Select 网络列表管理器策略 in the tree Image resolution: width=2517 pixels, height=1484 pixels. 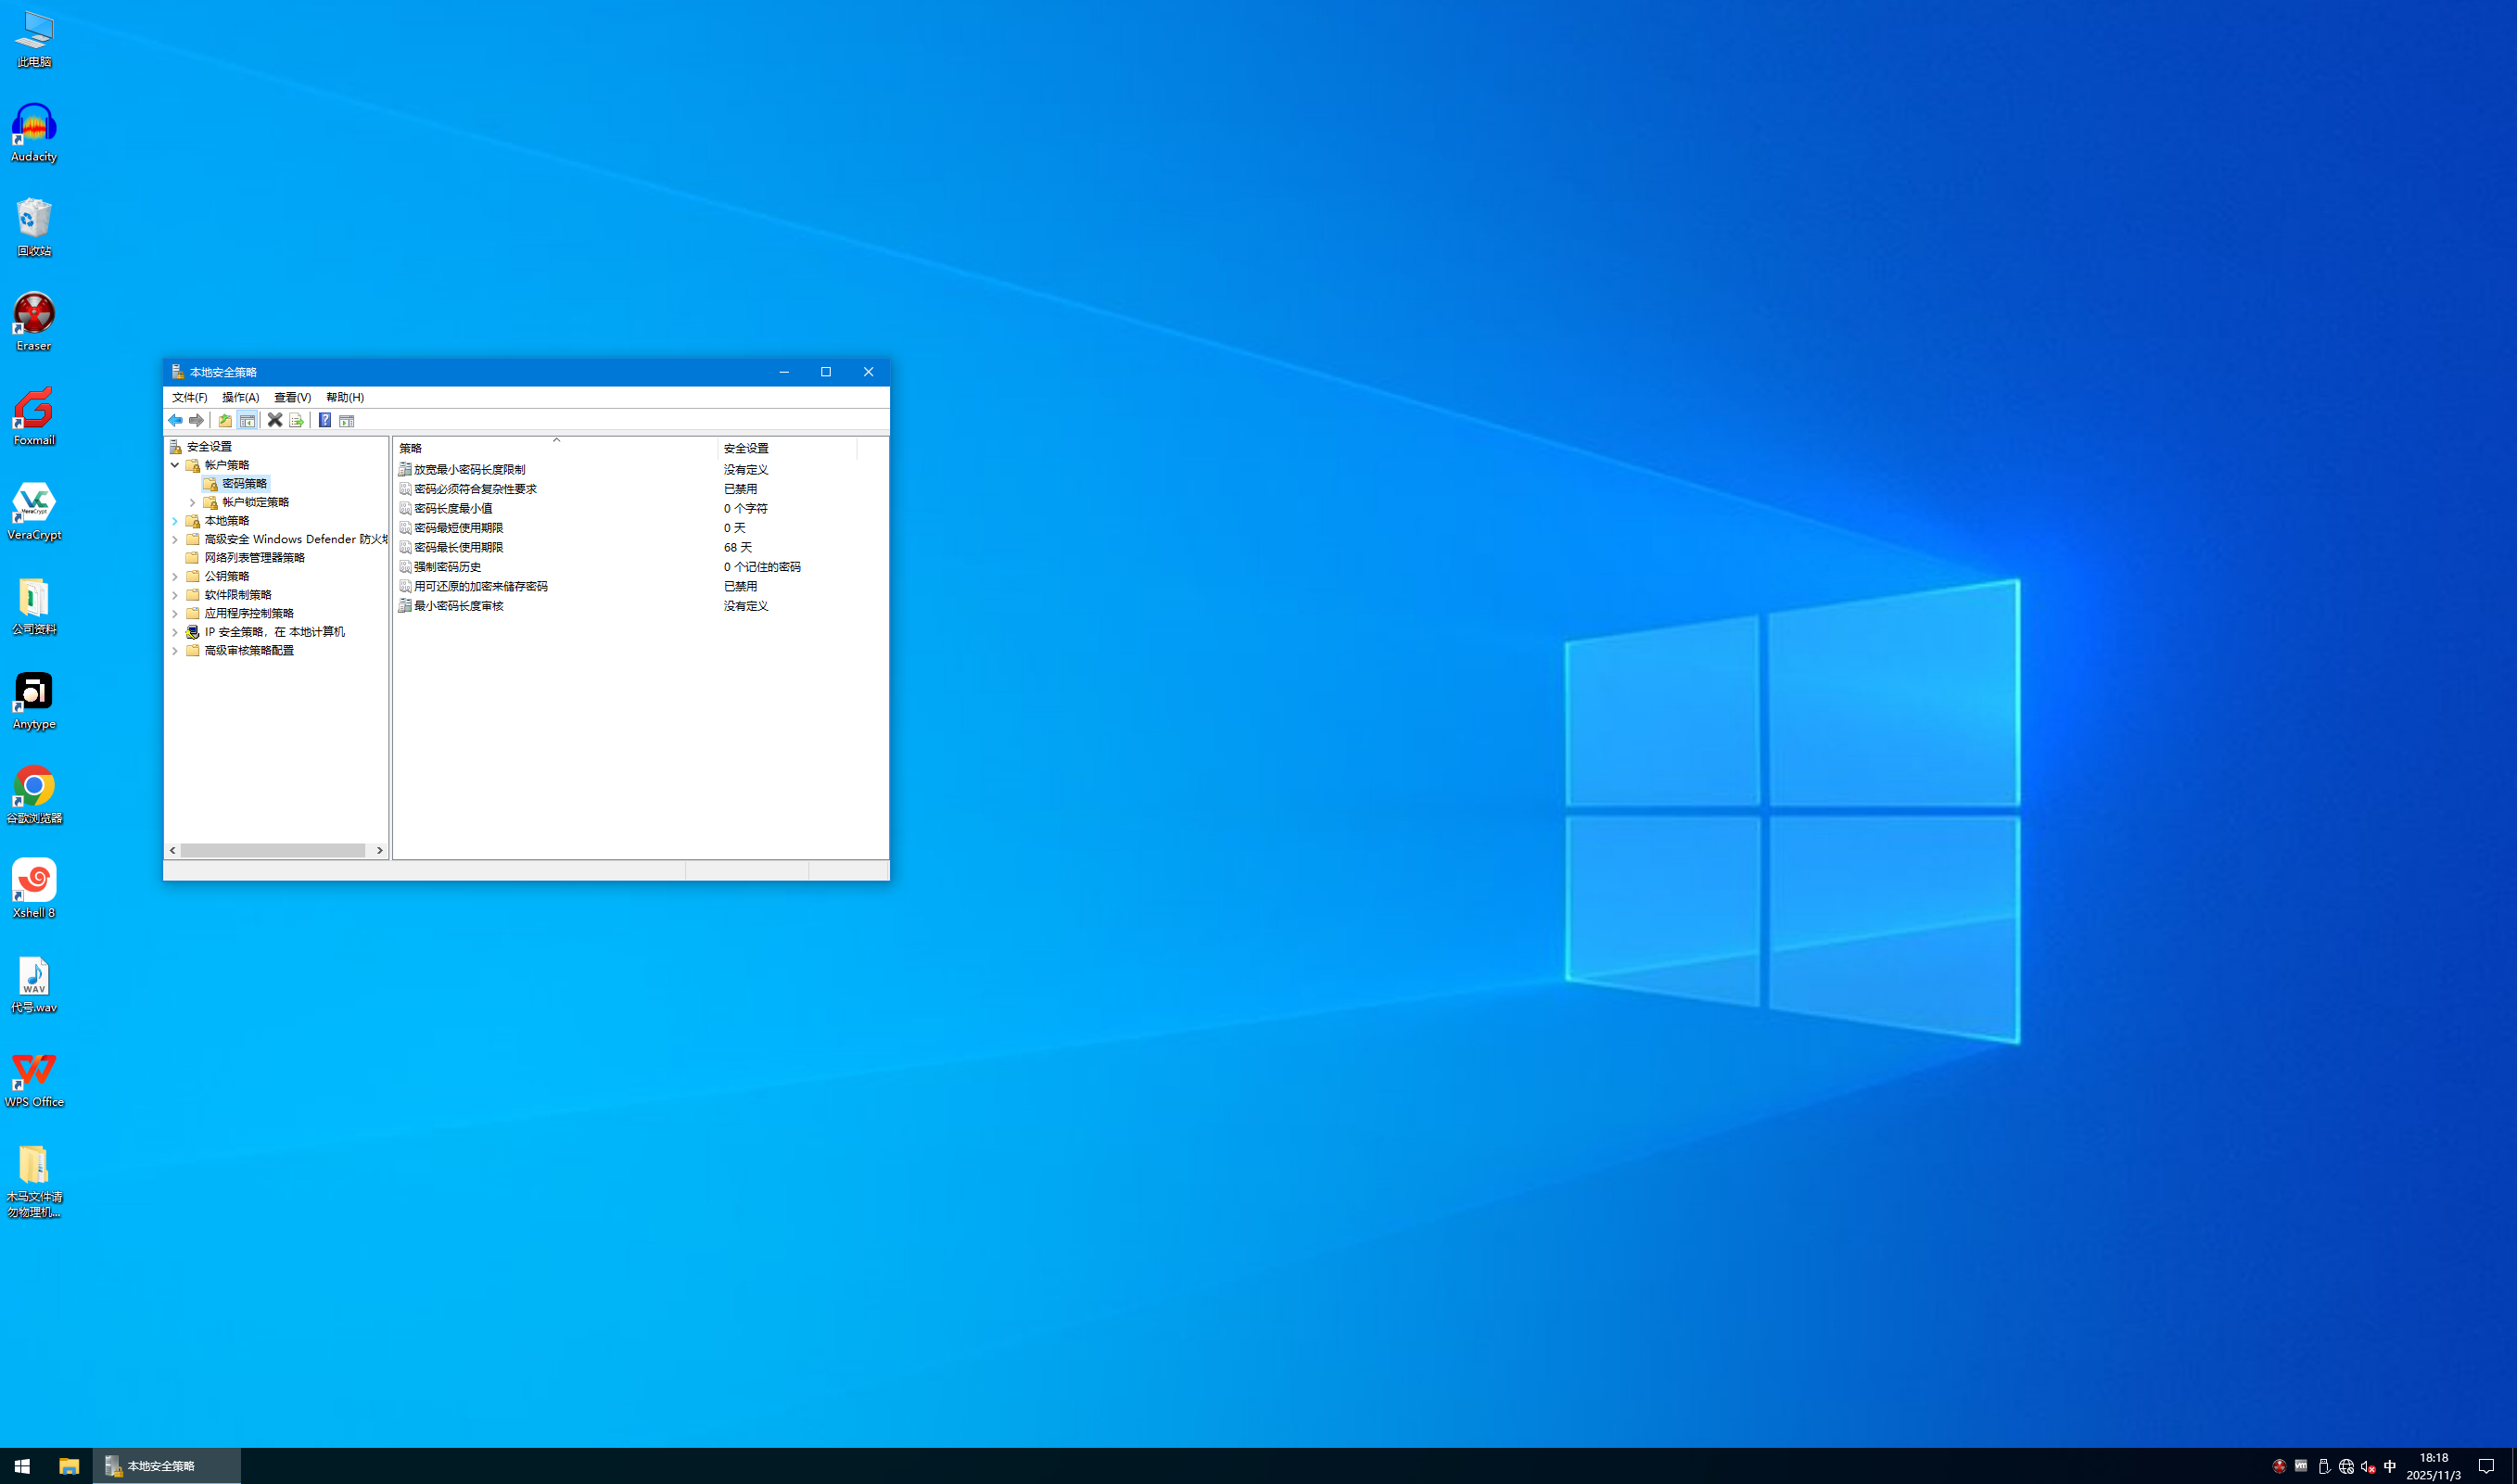pyautogui.click(x=254, y=558)
